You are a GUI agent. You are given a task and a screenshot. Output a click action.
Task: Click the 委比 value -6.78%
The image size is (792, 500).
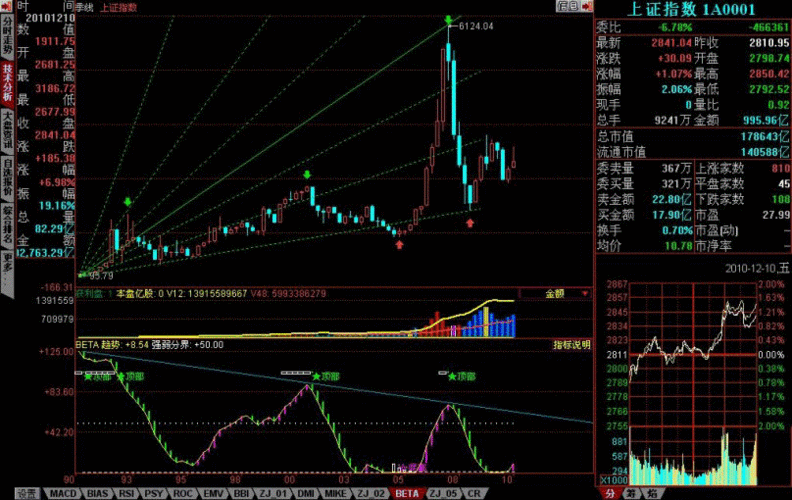click(x=675, y=27)
